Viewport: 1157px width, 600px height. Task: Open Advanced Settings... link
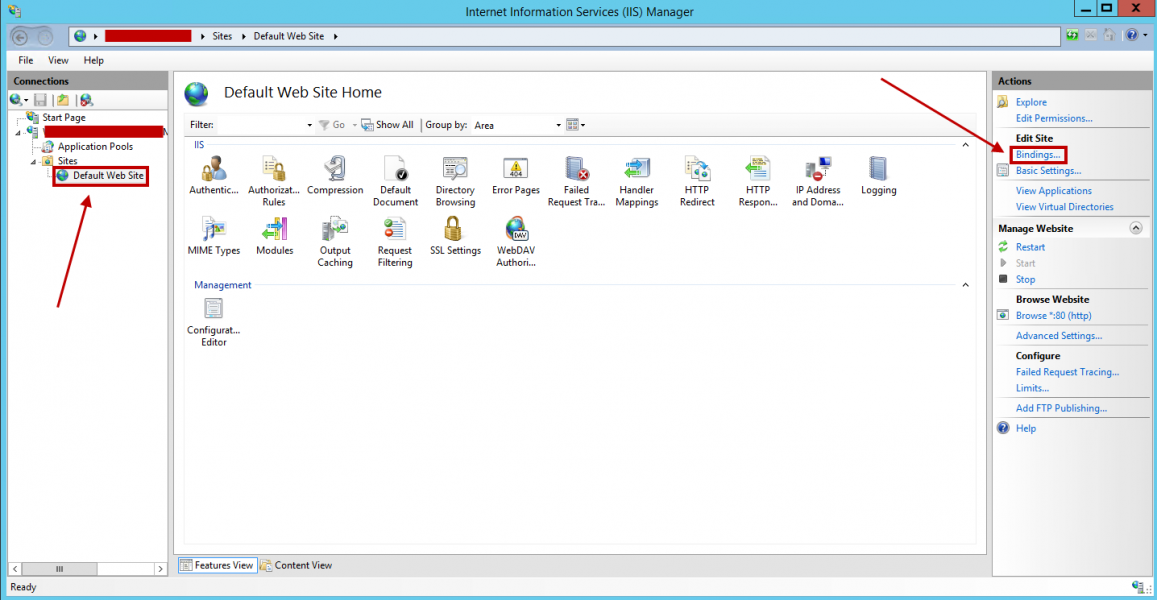(x=1059, y=336)
